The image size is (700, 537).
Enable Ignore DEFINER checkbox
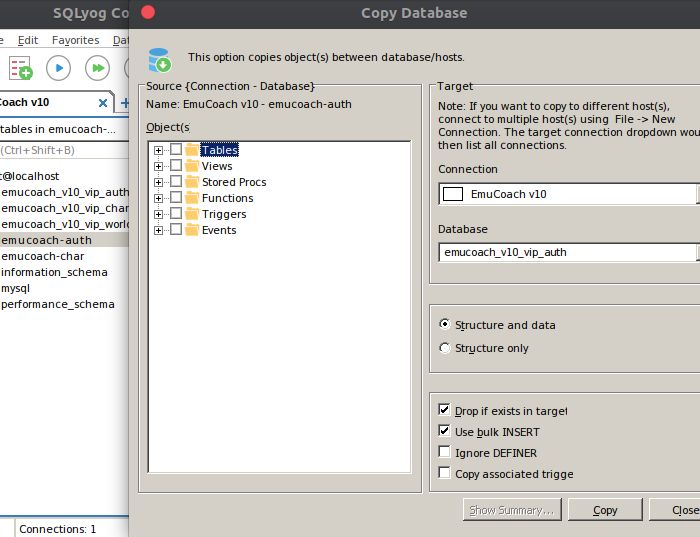pyautogui.click(x=444, y=451)
